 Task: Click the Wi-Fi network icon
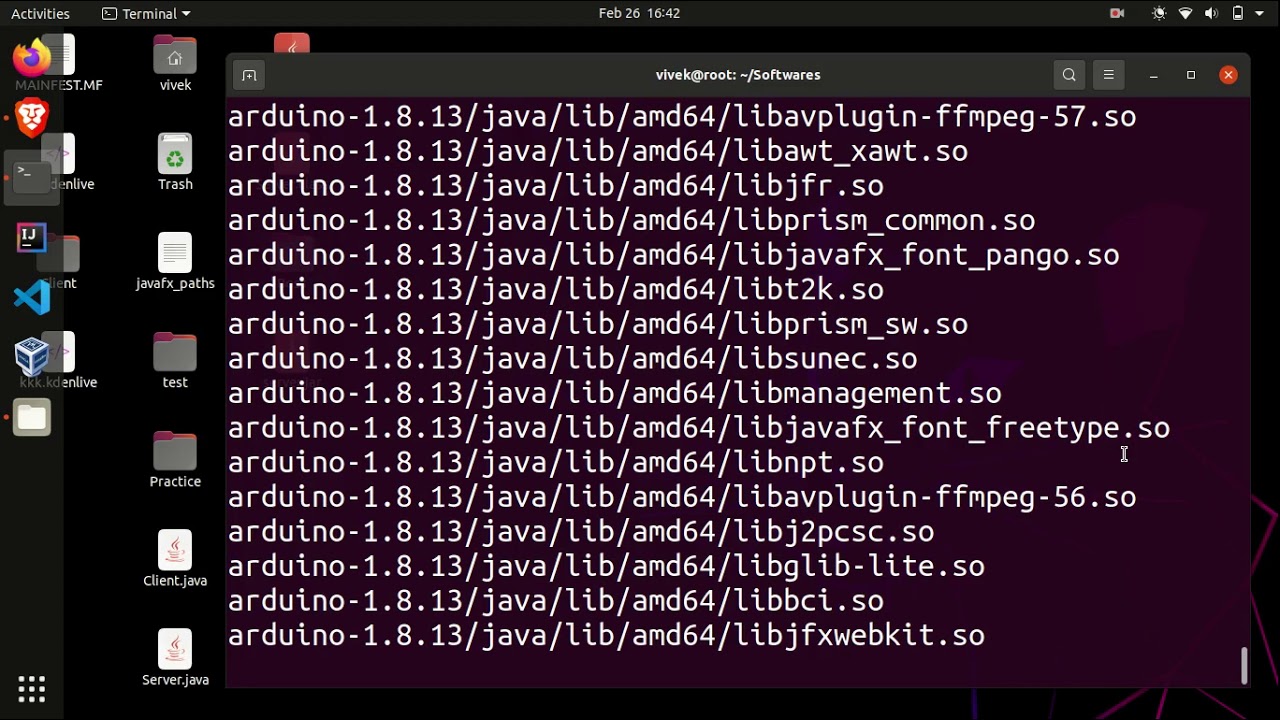coord(1186,14)
